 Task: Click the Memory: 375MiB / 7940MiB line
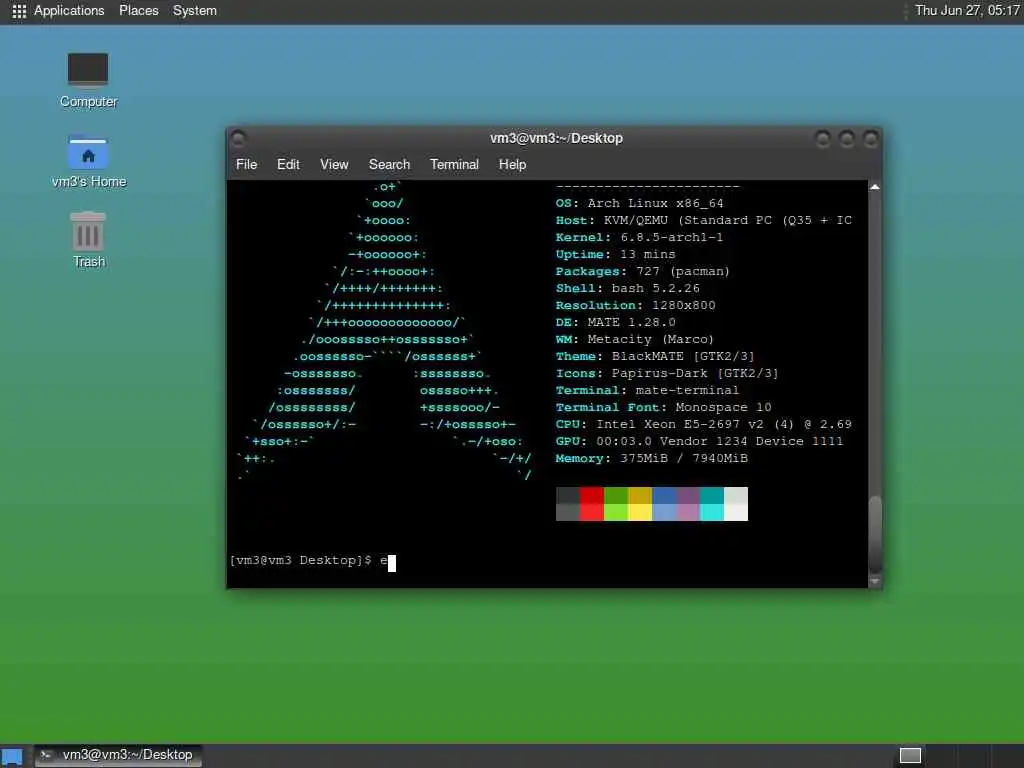point(652,458)
